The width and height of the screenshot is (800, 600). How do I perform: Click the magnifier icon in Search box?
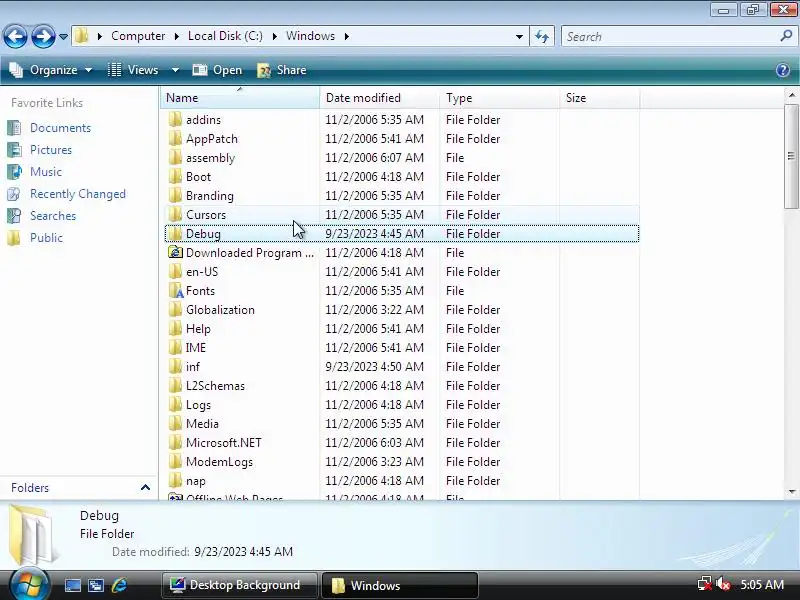point(786,36)
